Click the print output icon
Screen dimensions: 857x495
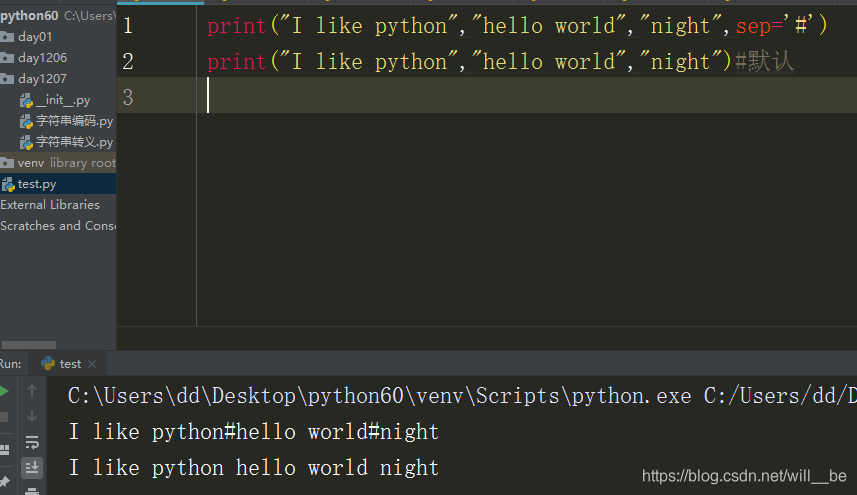pos(32,491)
